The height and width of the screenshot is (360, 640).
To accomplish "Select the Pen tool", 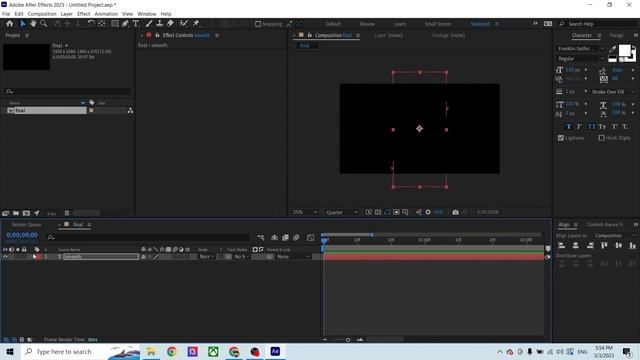I will 125,24.
